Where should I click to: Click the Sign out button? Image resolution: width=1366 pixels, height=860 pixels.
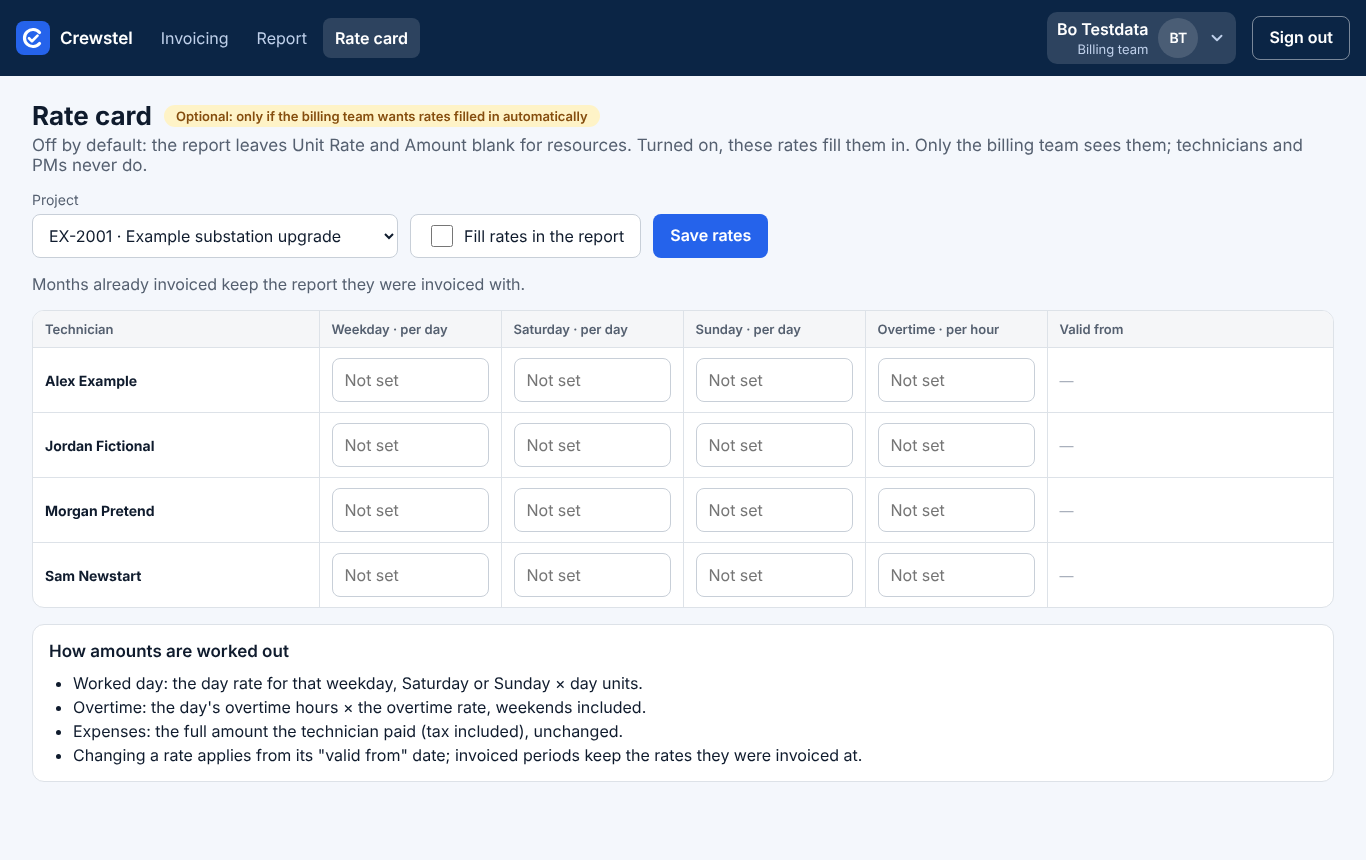pyautogui.click(x=1301, y=38)
